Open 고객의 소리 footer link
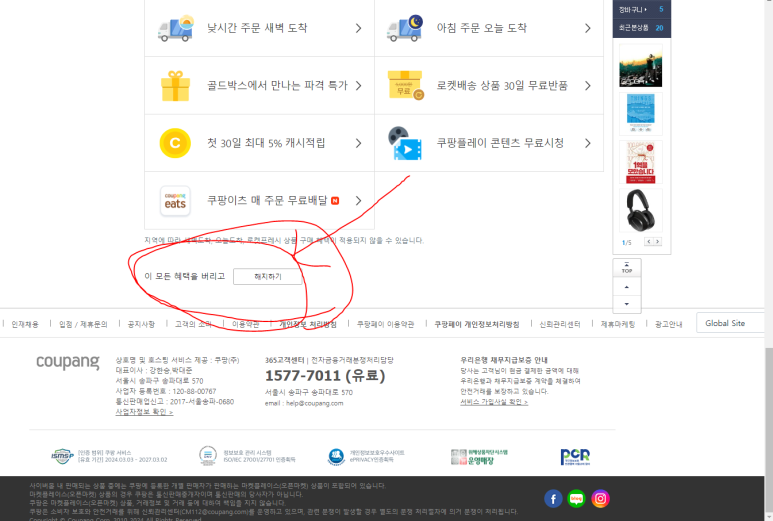This screenshot has height=521, width=773. (x=193, y=324)
